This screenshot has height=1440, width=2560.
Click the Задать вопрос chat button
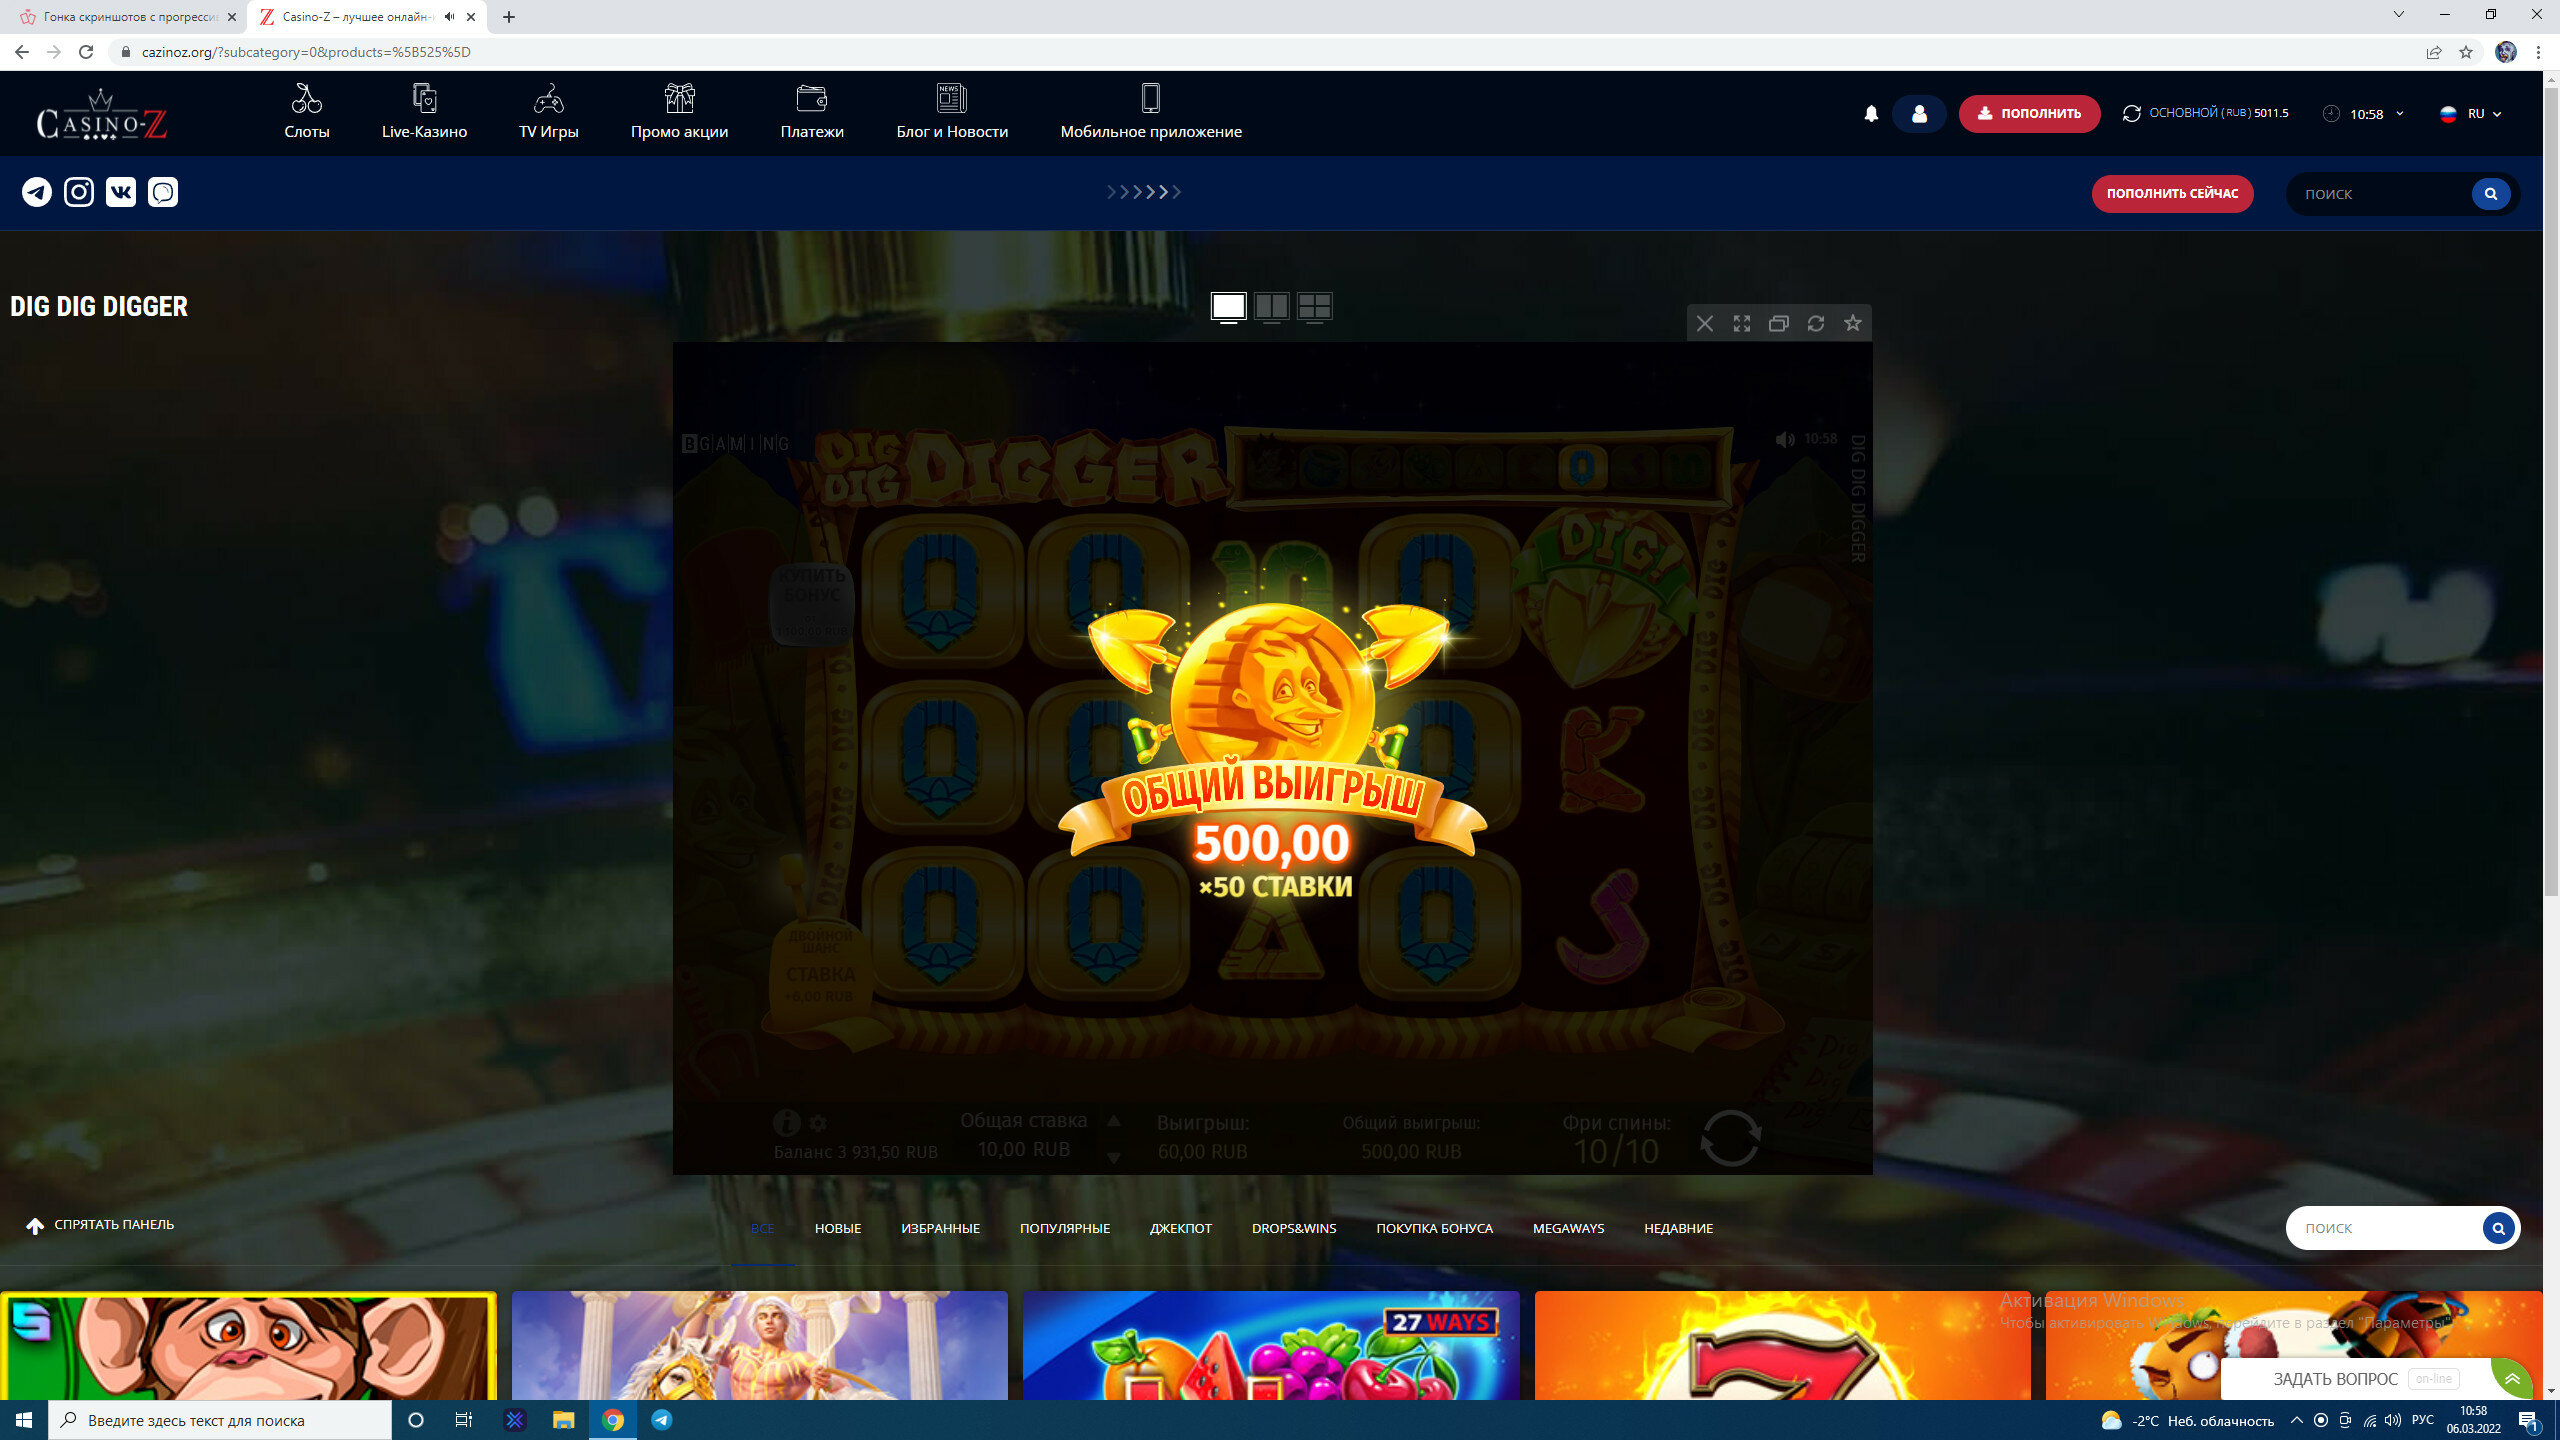[2335, 1379]
